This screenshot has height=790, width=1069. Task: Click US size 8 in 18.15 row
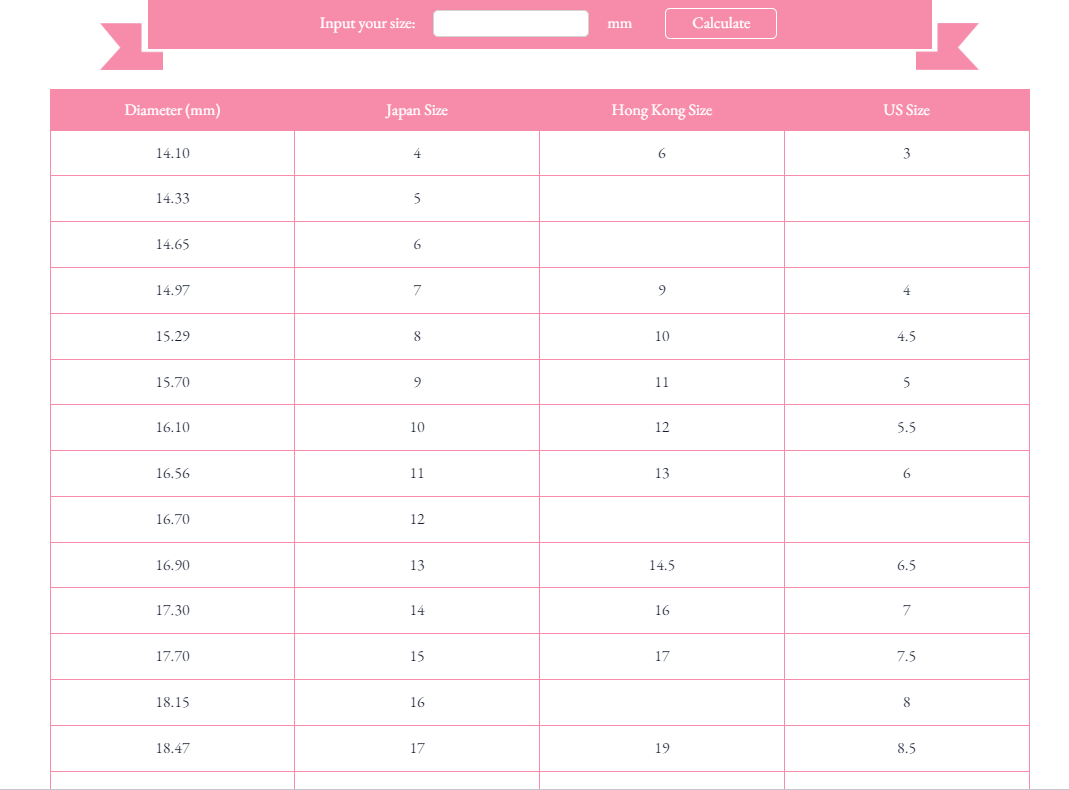pyautogui.click(x=907, y=703)
